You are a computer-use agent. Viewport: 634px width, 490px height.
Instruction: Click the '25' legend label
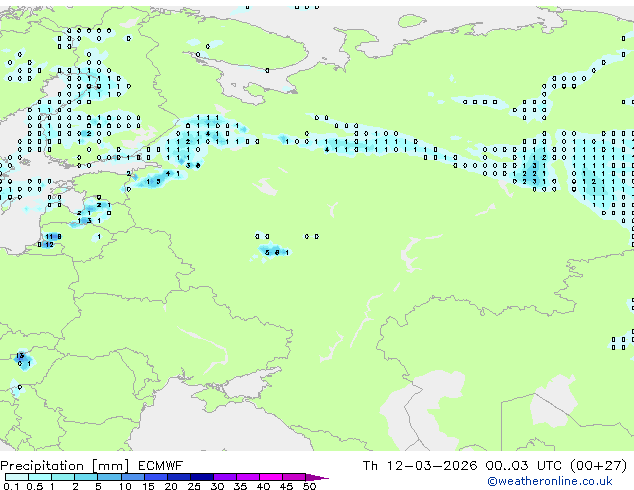pos(194,486)
